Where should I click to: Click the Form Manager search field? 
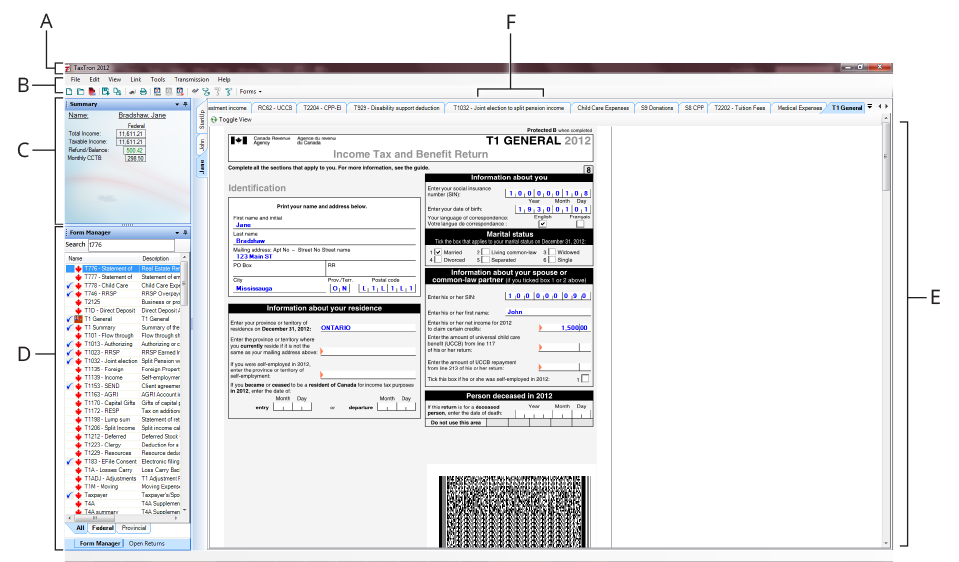(130, 244)
